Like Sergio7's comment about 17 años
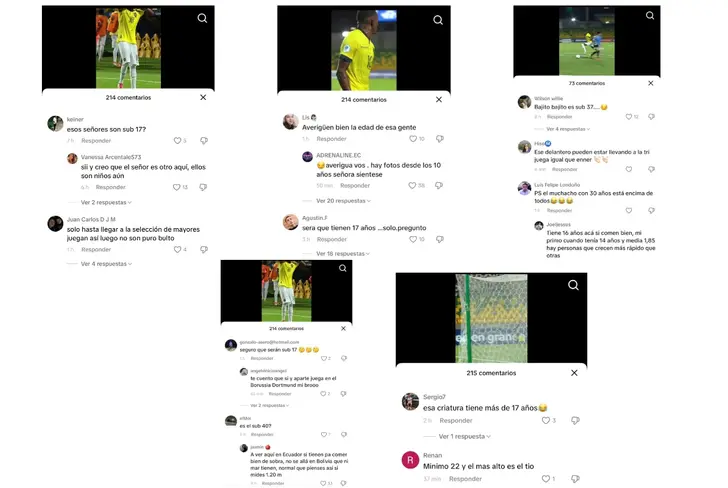This screenshot has width=728, height=488. pyautogui.click(x=546, y=420)
